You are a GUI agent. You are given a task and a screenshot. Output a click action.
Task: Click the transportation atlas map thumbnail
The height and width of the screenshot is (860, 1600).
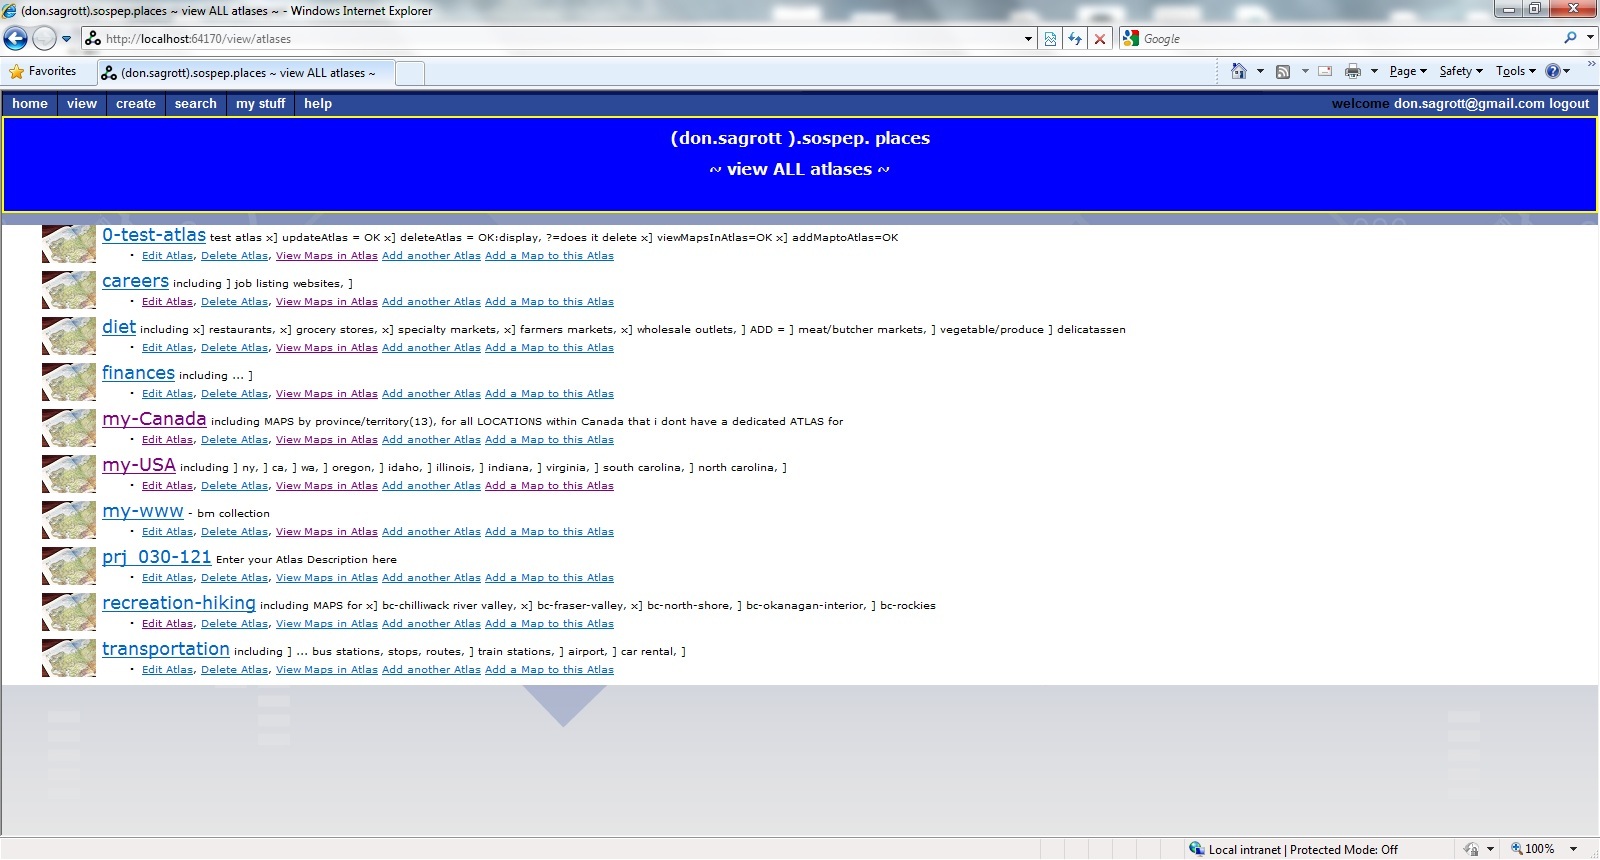[x=69, y=658]
